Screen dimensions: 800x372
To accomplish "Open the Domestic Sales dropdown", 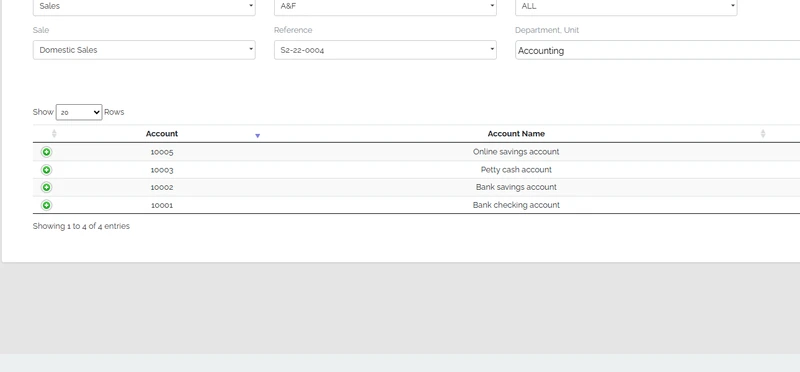I will [x=144, y=50].
